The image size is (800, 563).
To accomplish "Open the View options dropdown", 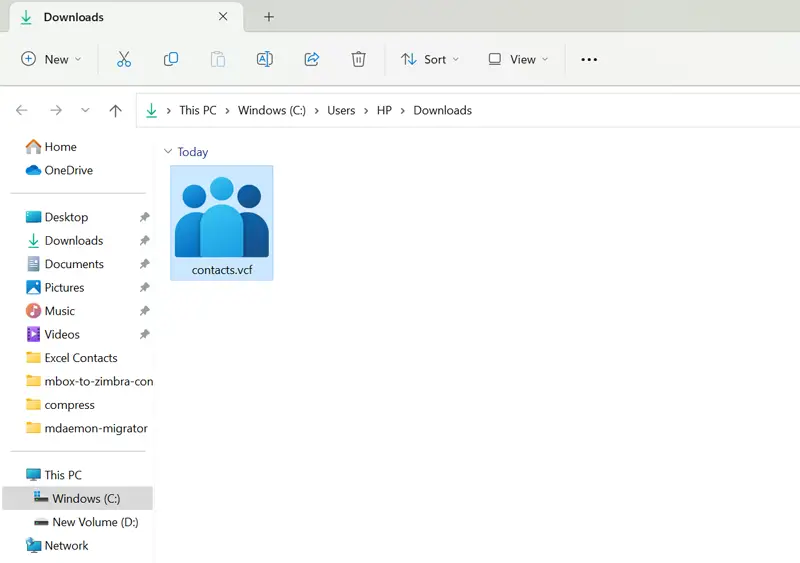I will [518, 60].
